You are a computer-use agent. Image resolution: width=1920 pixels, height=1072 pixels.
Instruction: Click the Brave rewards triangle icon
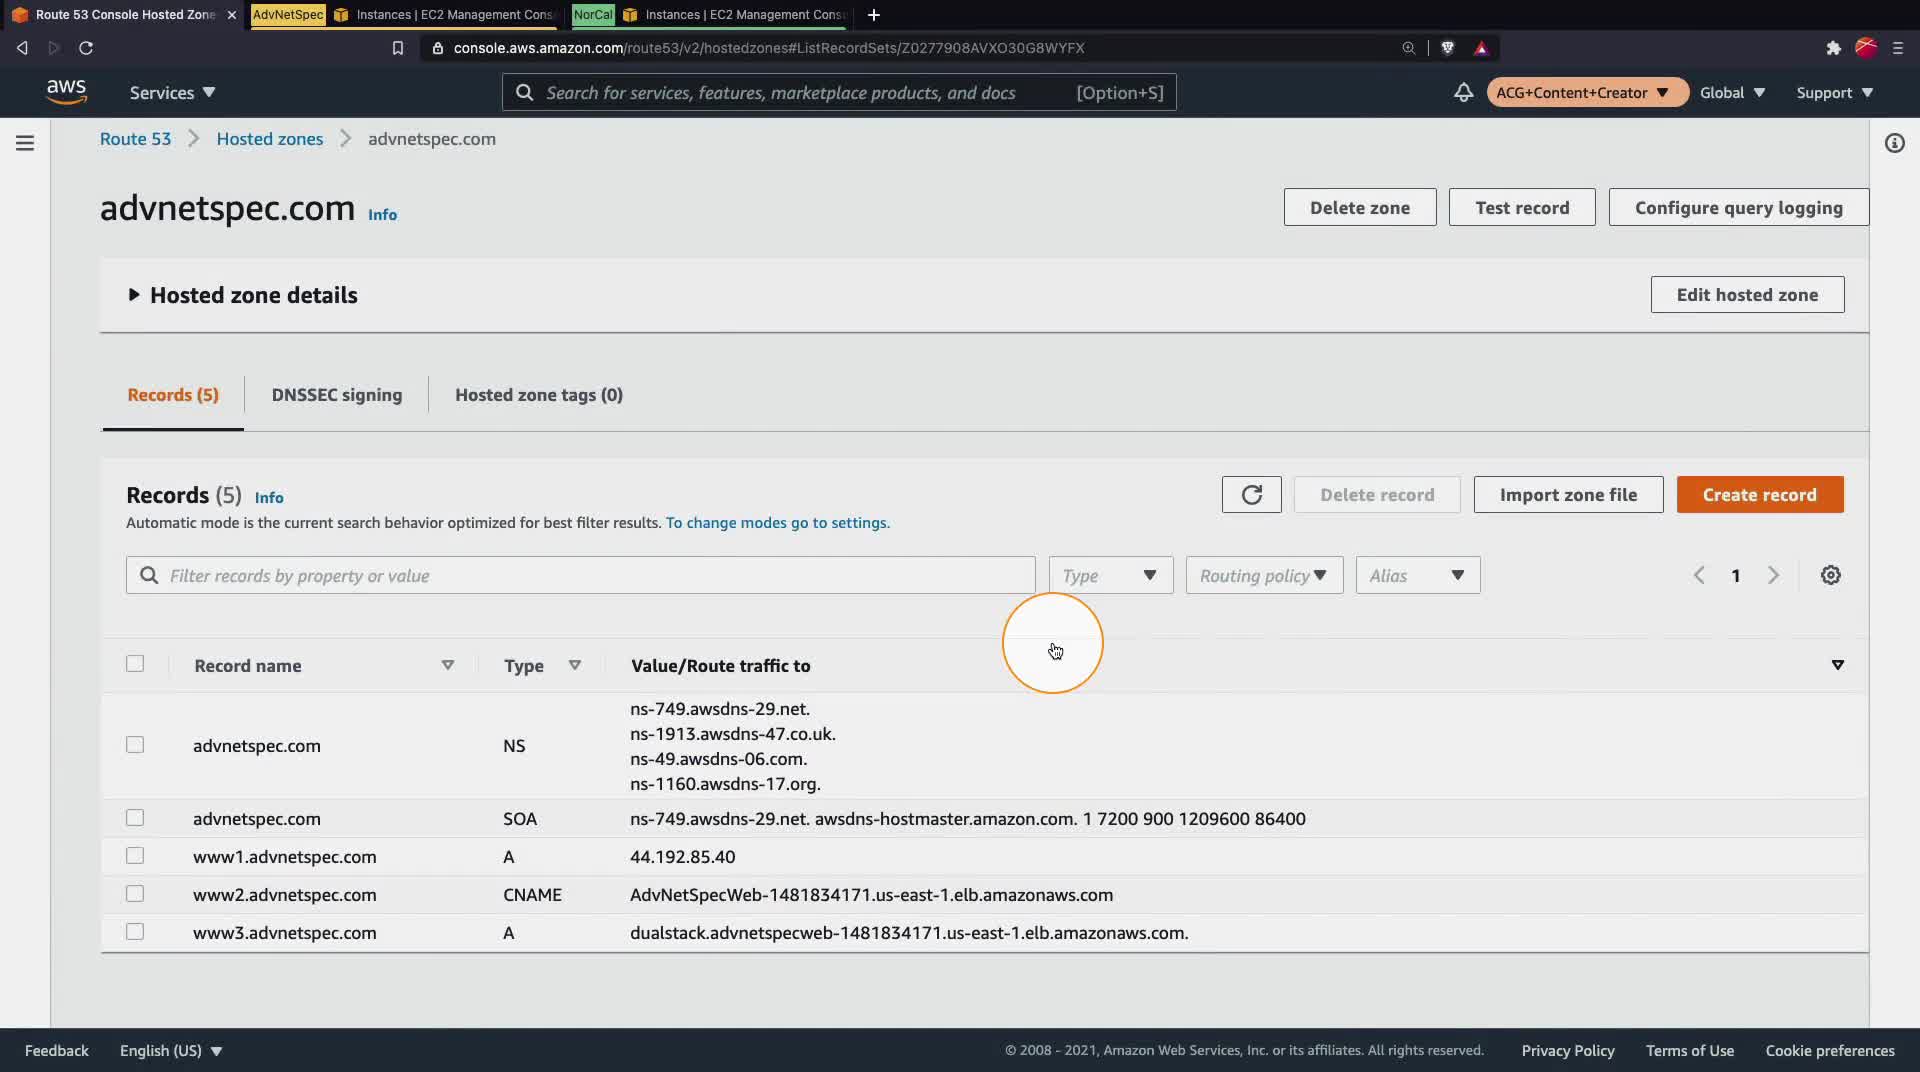point(1481,48)
